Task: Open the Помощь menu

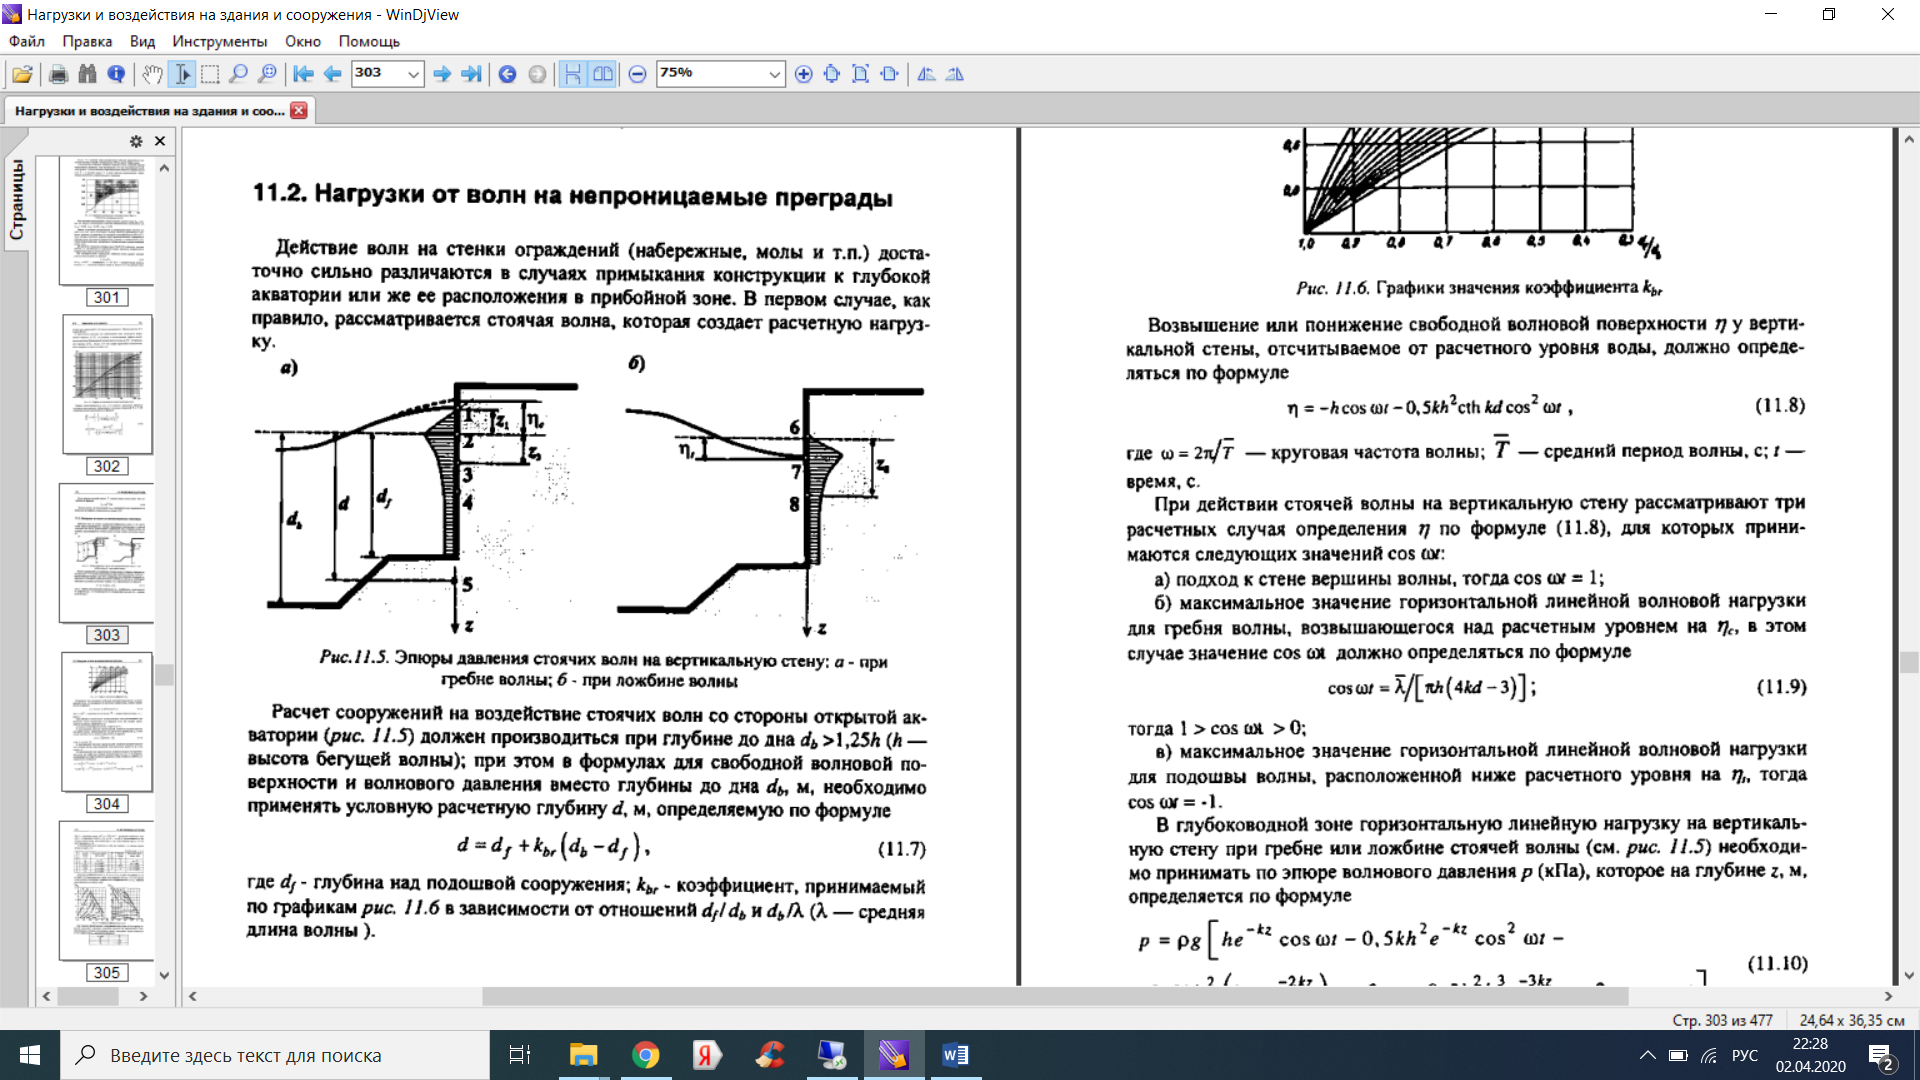Action: 369,41
